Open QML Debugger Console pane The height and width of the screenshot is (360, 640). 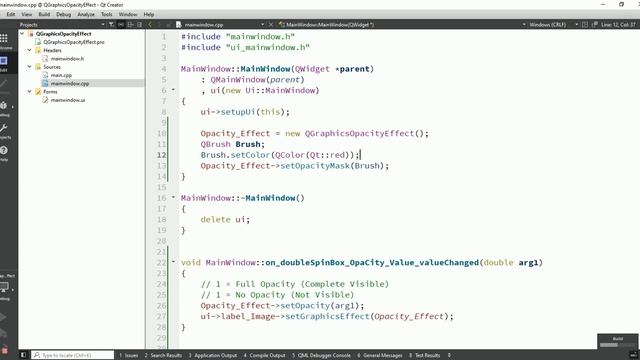click(x=321, y=355)
